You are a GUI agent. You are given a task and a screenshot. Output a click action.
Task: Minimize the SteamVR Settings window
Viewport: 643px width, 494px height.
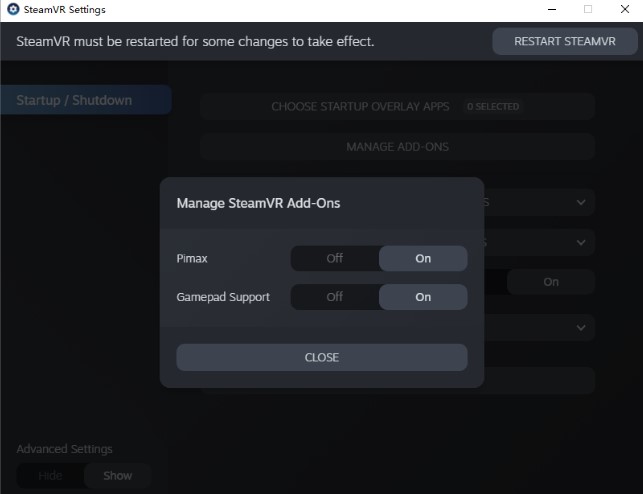coord(552,9)
